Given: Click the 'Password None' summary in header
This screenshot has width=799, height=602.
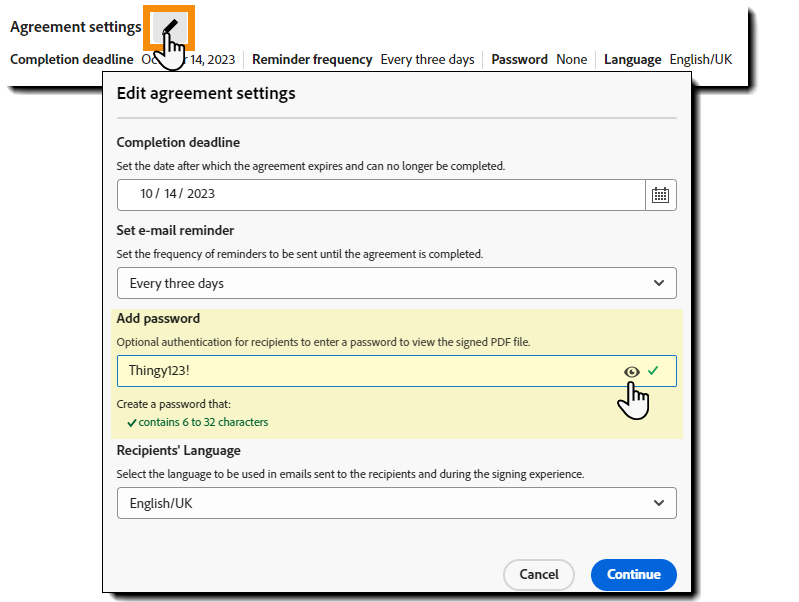Looking at the screenshot, I should (x=539, y=60).
